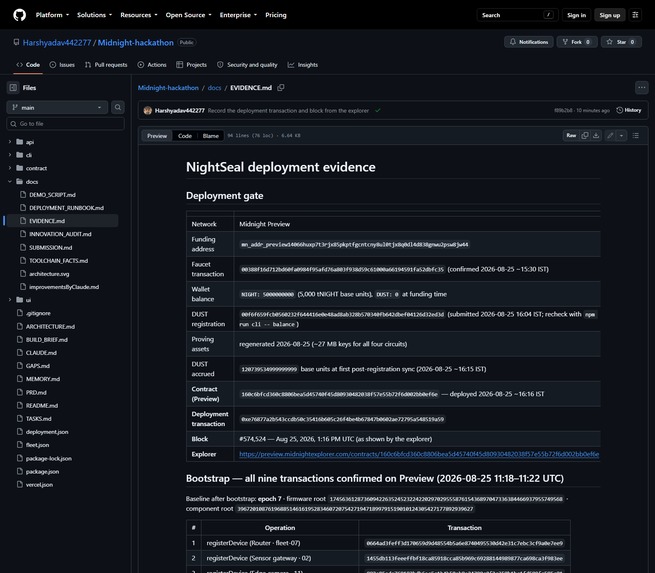Open DEMO_SCRIPT.md in the tree

[x=52, y=195]
